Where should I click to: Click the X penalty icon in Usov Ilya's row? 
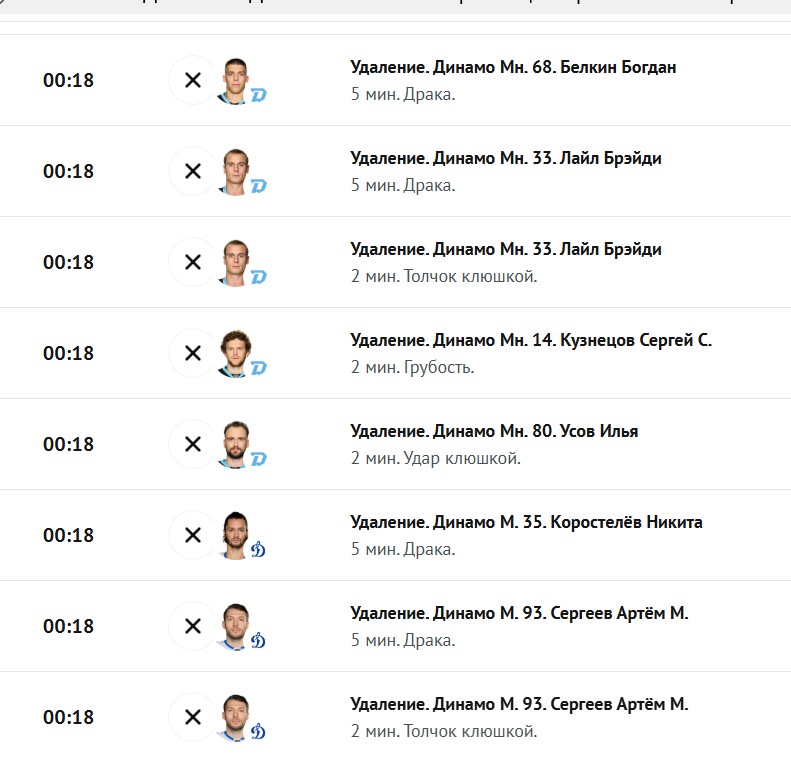(x=193, y=444)
